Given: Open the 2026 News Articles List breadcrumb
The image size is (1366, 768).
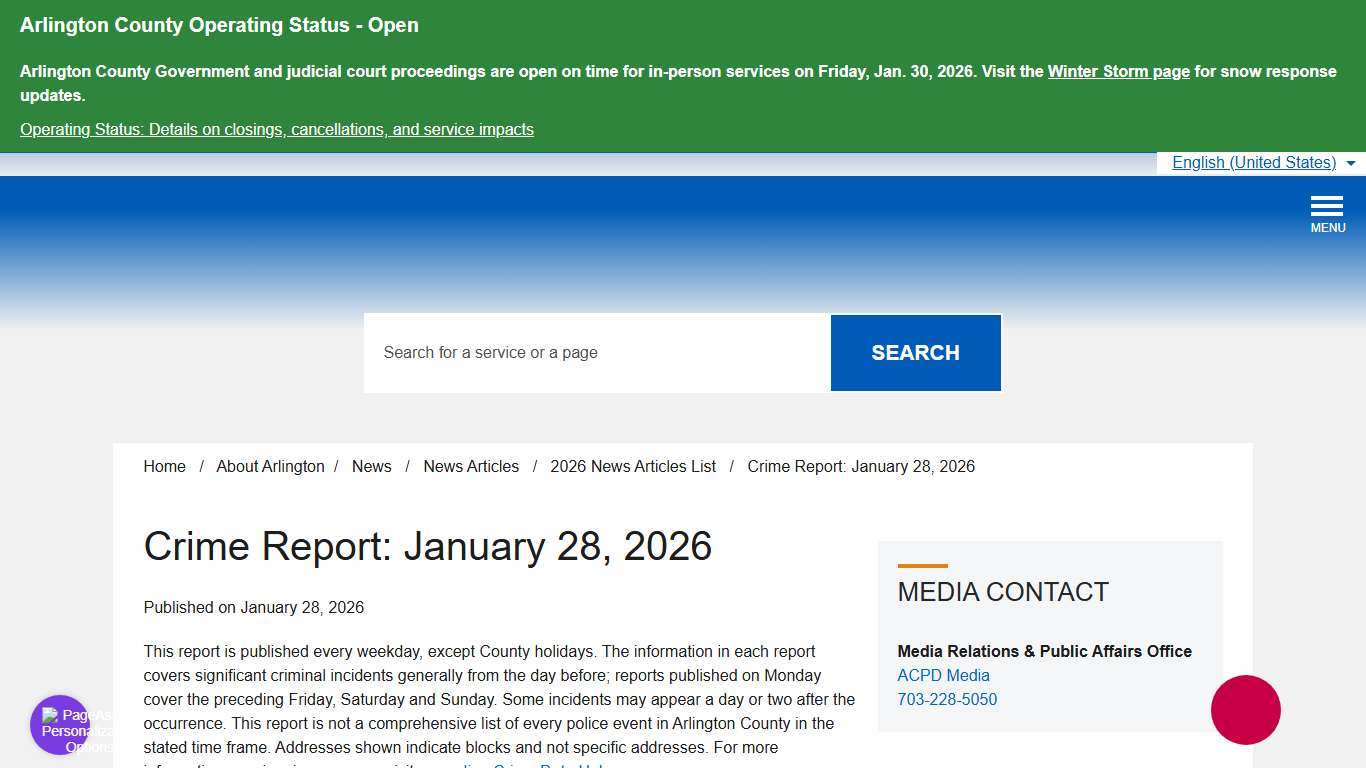Looking at the screenshot, I should pyautogui.click(x=633, y=466).
